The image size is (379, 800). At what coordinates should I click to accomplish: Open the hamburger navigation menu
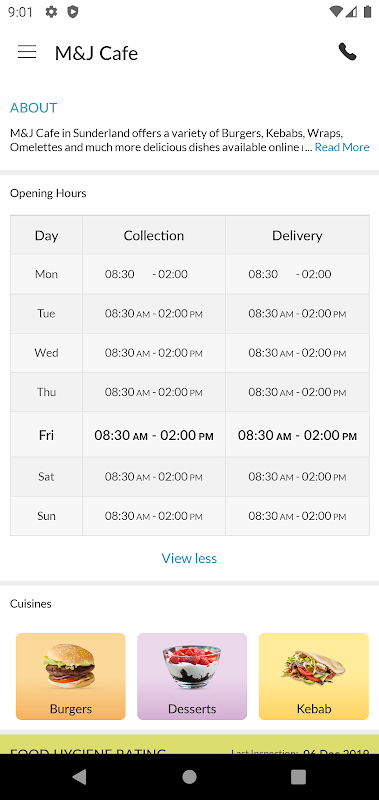pos(27,52)
